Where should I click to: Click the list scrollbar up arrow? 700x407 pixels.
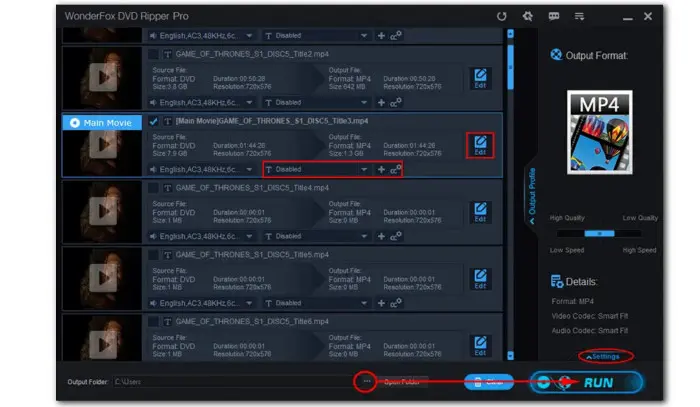pos(511,33)
